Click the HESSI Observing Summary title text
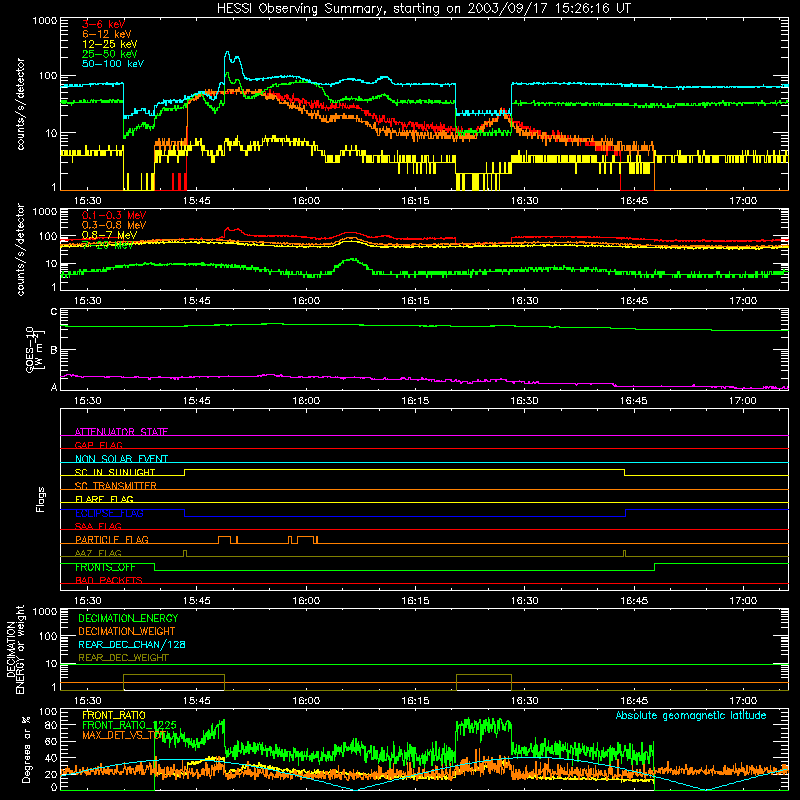Screen dimensions: 800x800 tap(424, 9)
